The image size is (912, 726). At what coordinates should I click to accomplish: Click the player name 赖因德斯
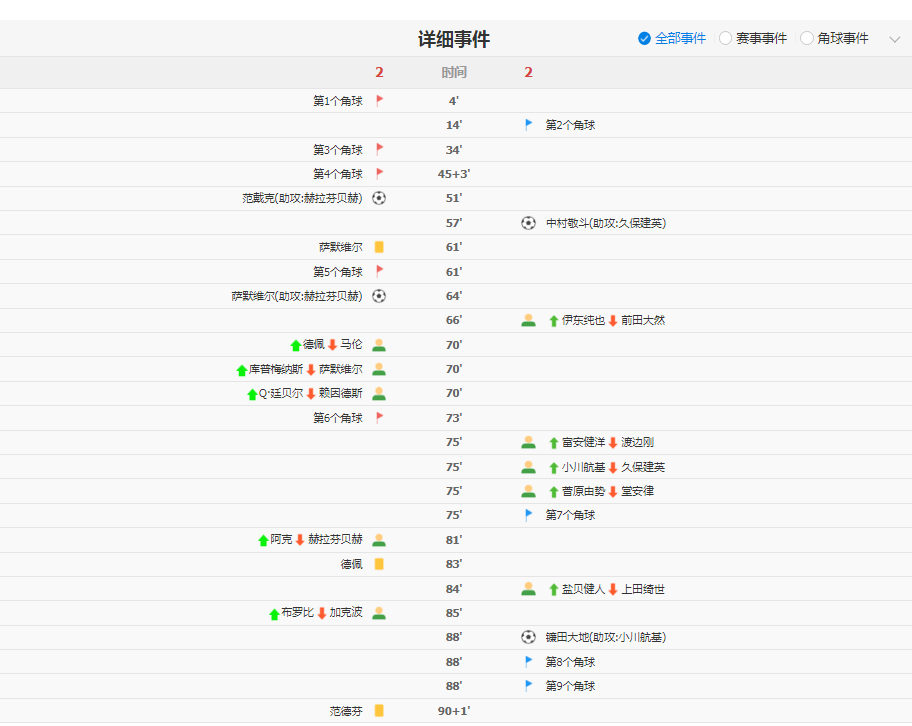pos(341,393)
